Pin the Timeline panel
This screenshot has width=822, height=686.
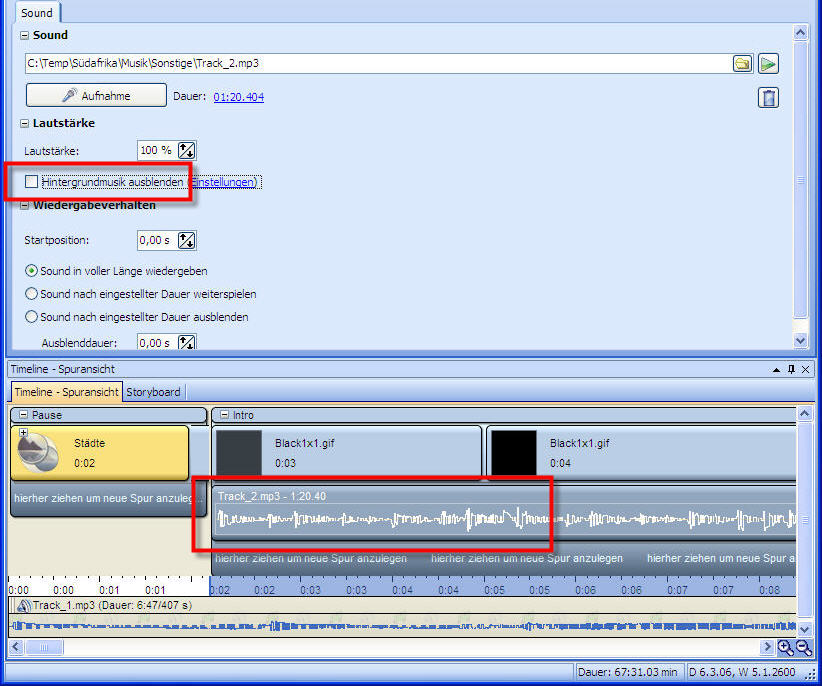tap(791, 369)
